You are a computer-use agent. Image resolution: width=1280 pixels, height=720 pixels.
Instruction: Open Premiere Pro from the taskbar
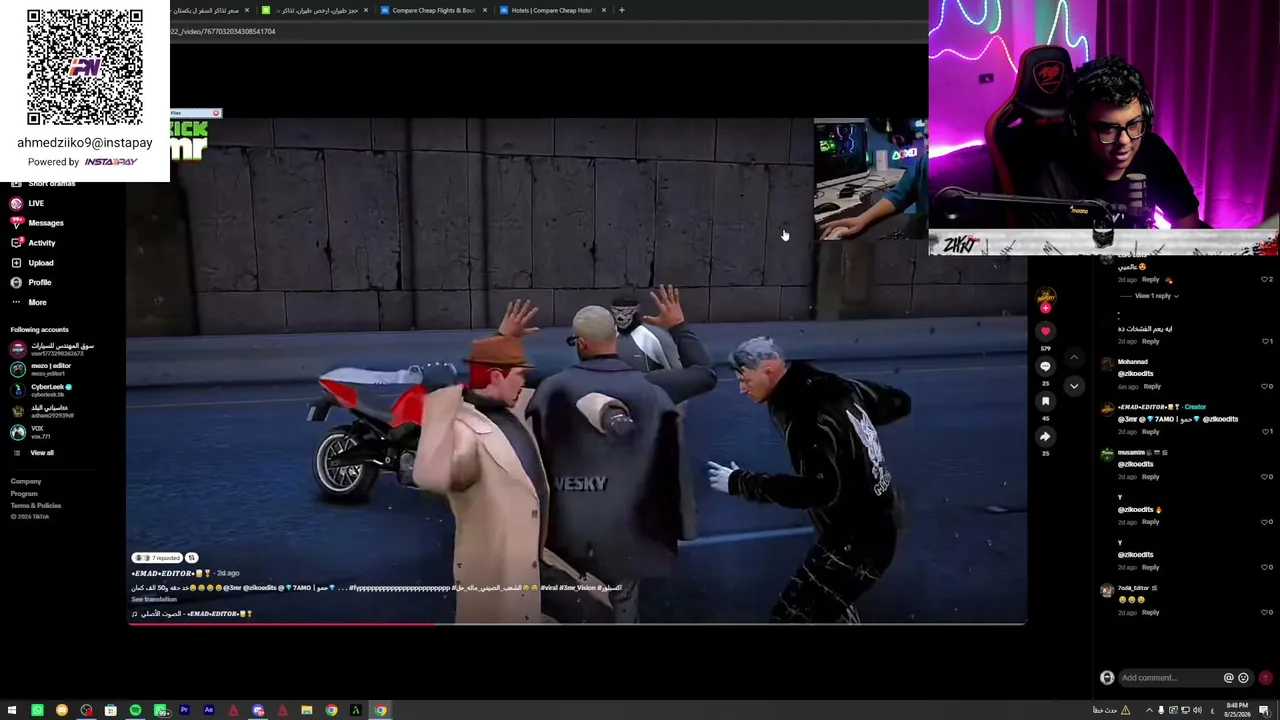(x=184, y=710)
